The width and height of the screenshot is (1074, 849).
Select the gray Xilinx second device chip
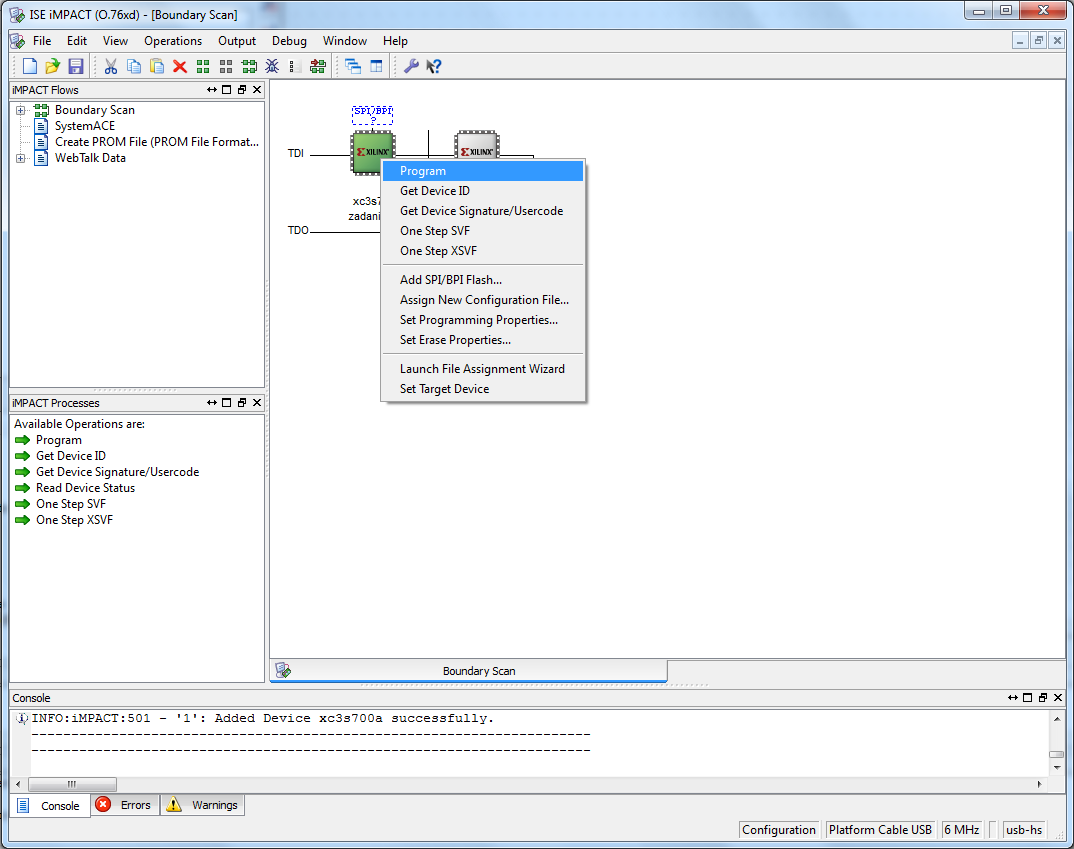(x=477, y=144)
